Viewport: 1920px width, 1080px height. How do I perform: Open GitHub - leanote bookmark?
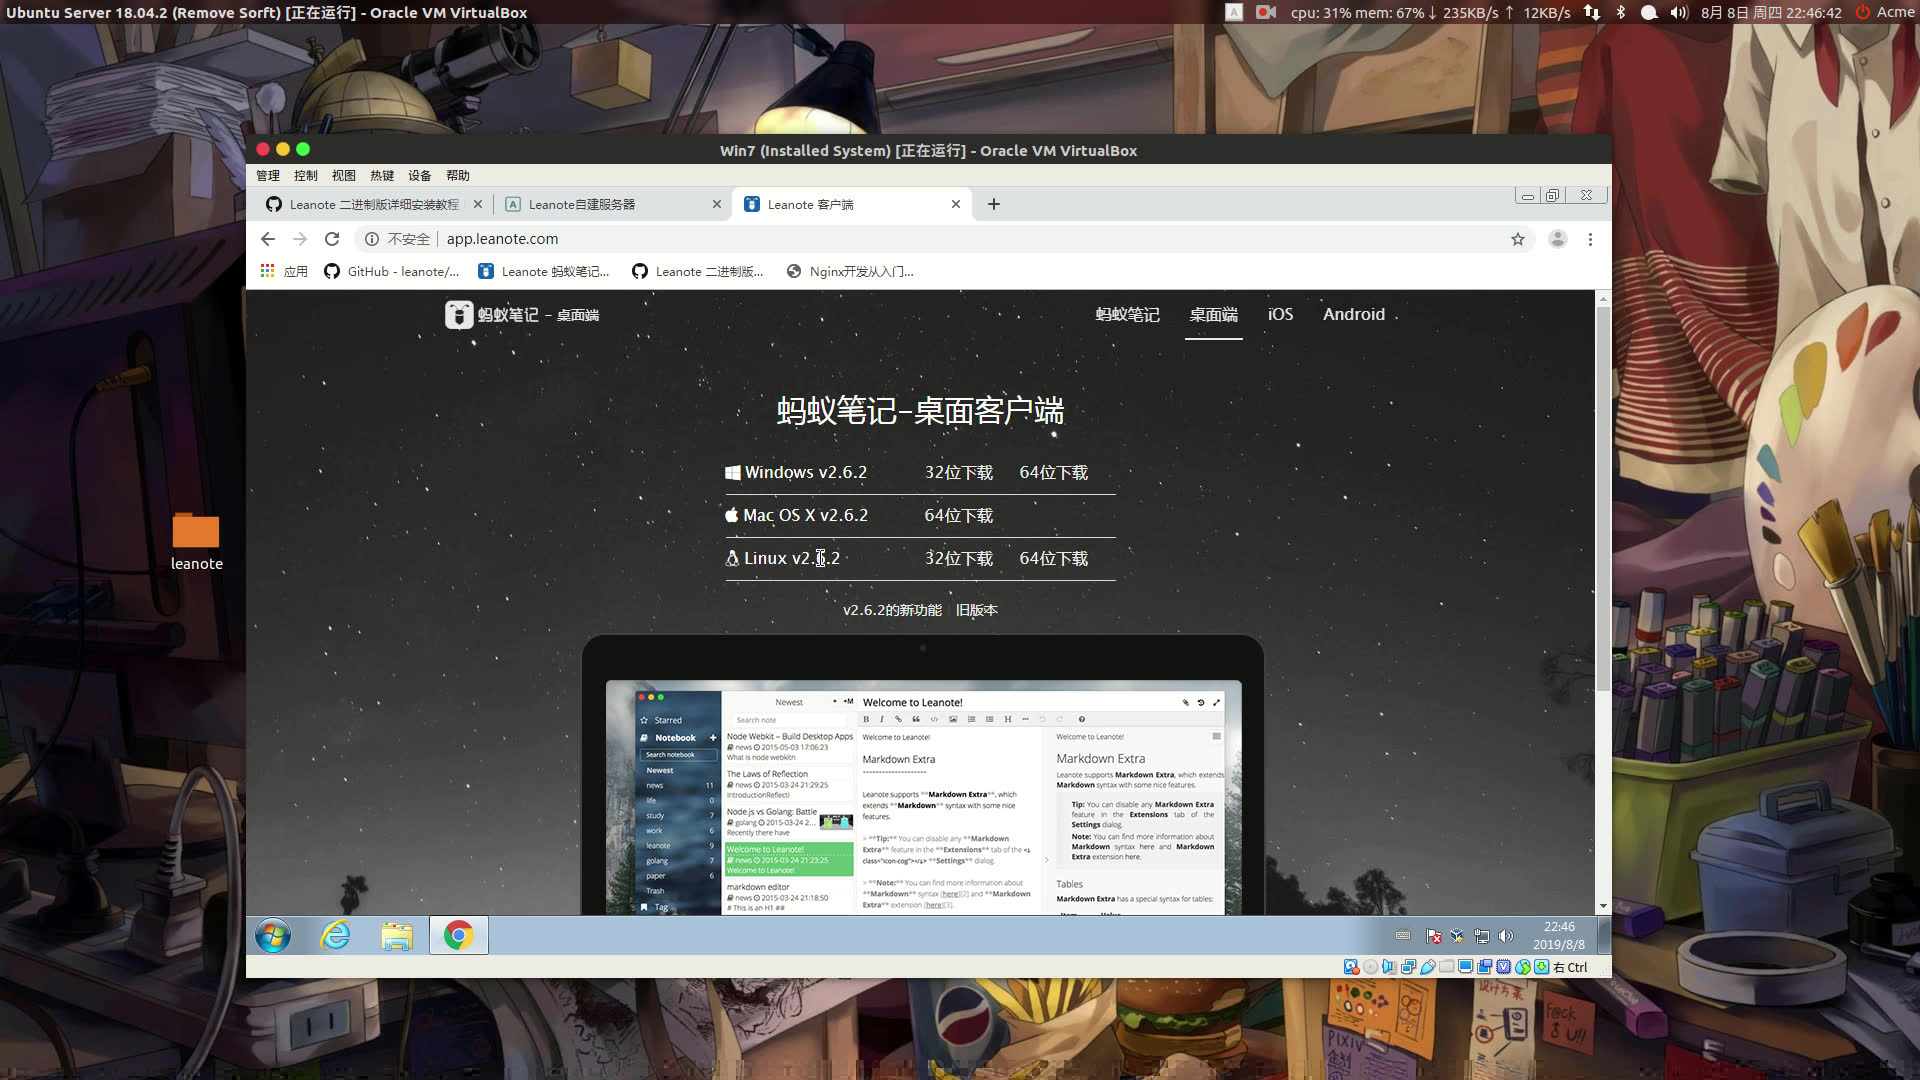click(x=392, y=271)
